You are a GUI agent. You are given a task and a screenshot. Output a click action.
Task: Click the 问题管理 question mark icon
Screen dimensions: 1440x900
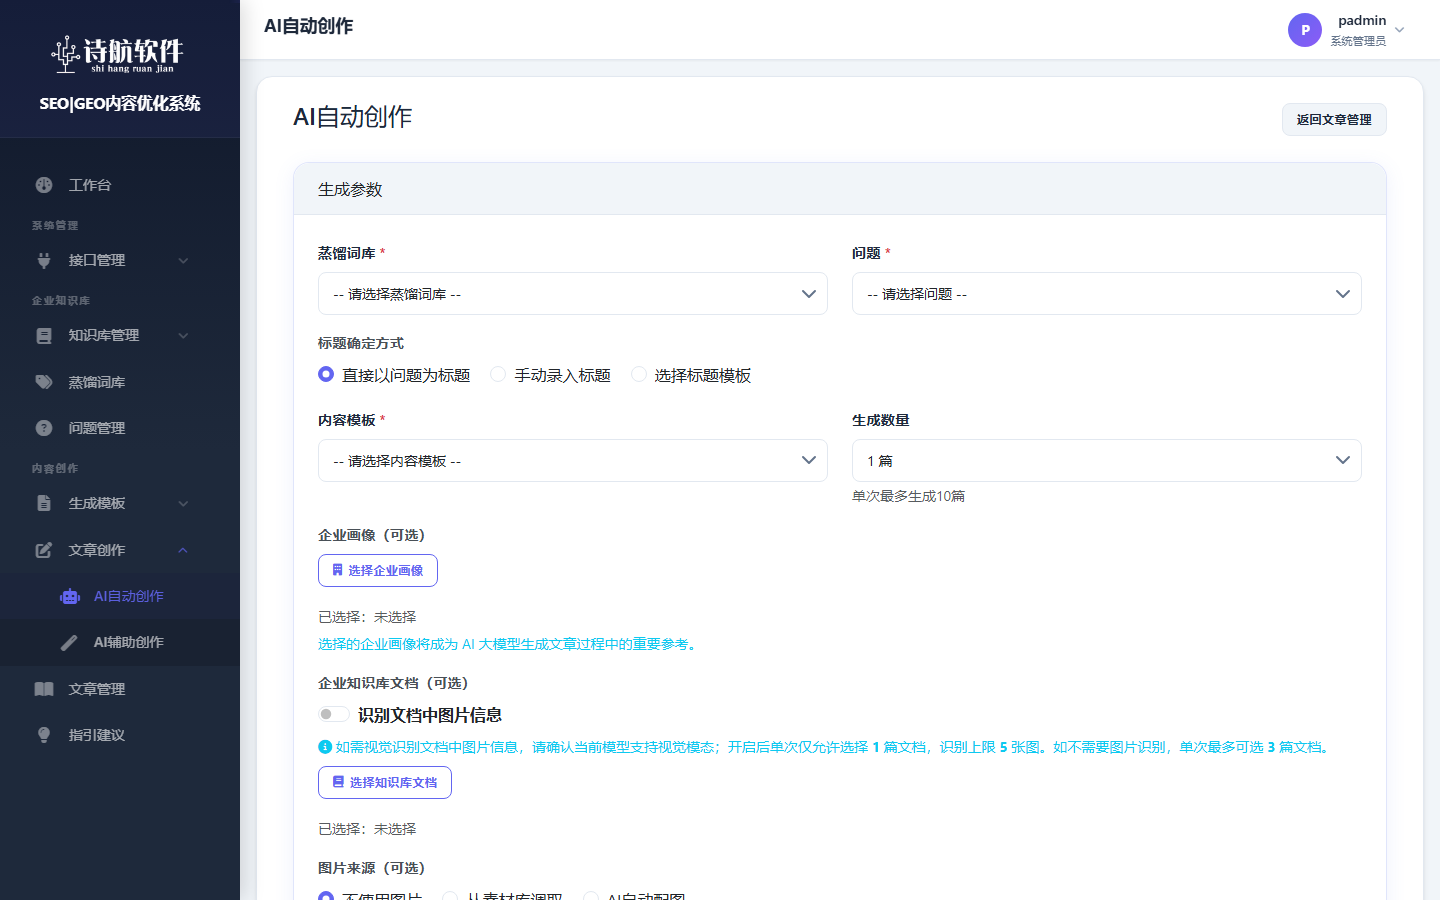tap(44, 428)
